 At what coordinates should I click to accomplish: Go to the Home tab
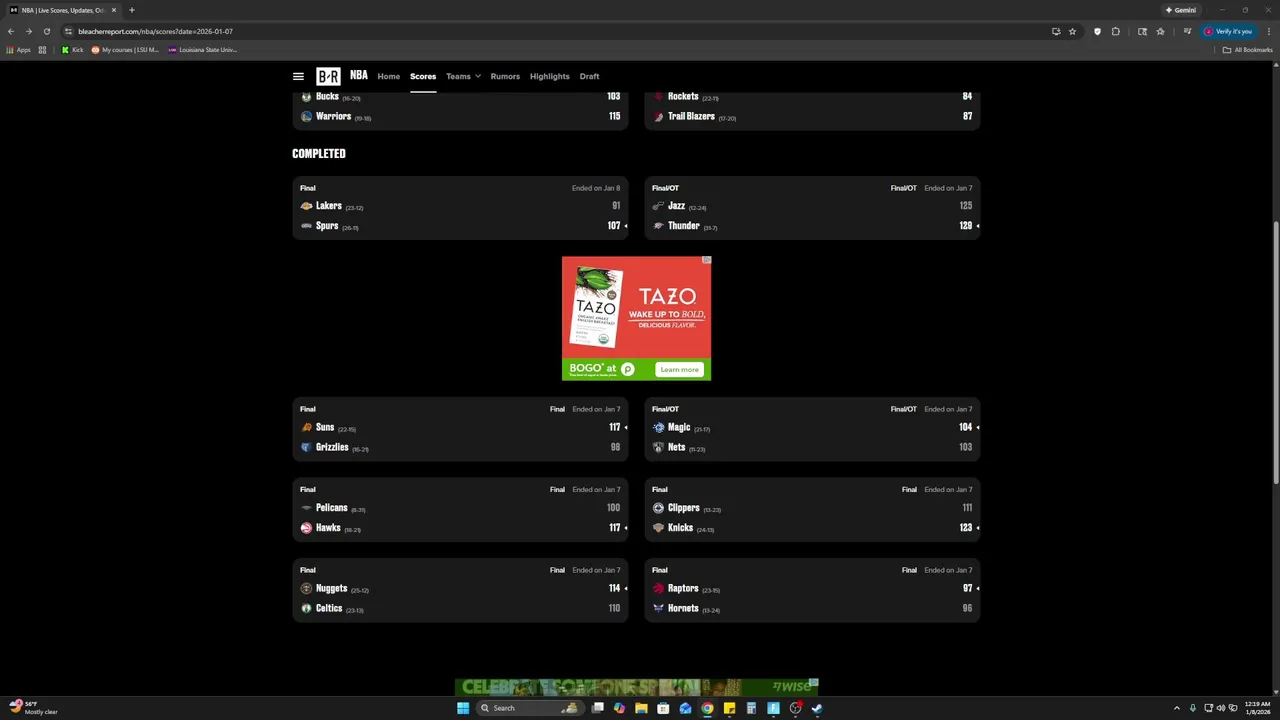click(388, 76)
